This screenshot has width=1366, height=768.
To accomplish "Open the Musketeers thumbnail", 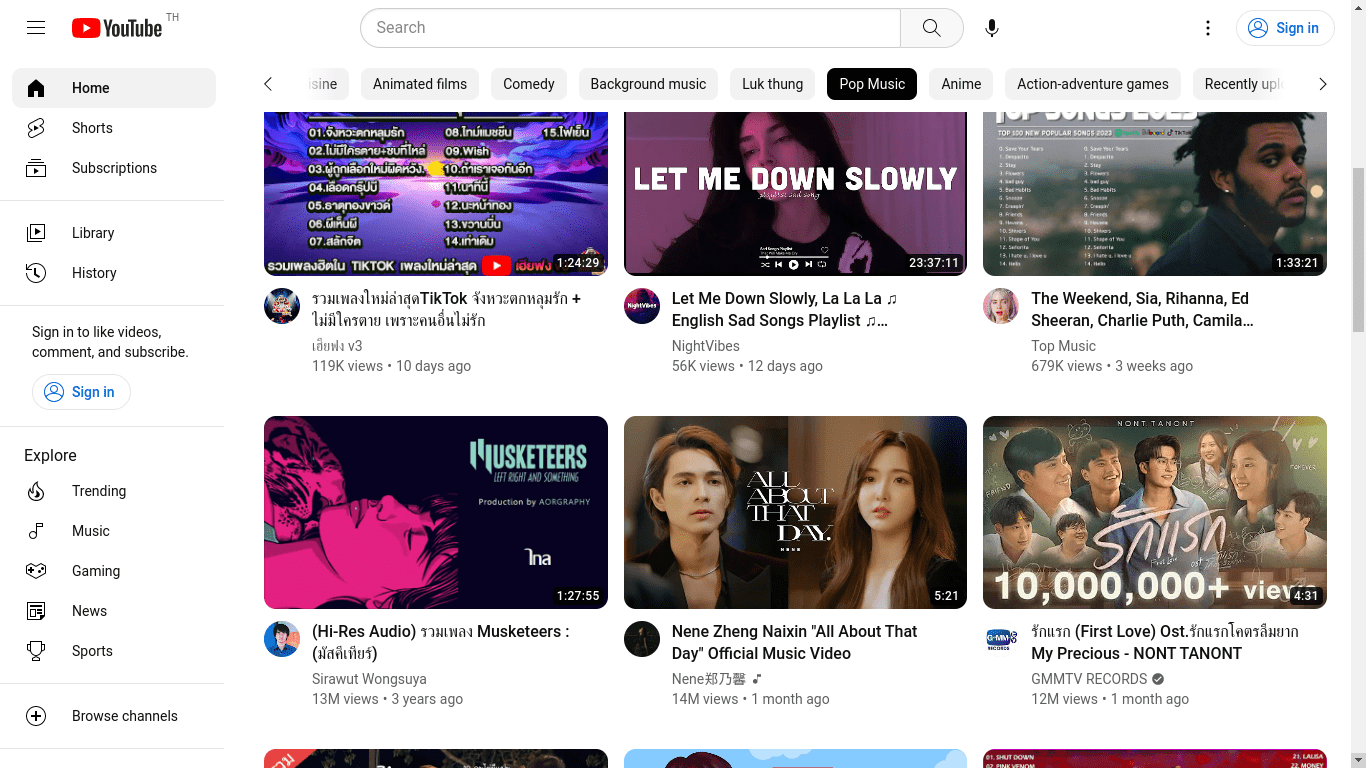I will 436,512.
